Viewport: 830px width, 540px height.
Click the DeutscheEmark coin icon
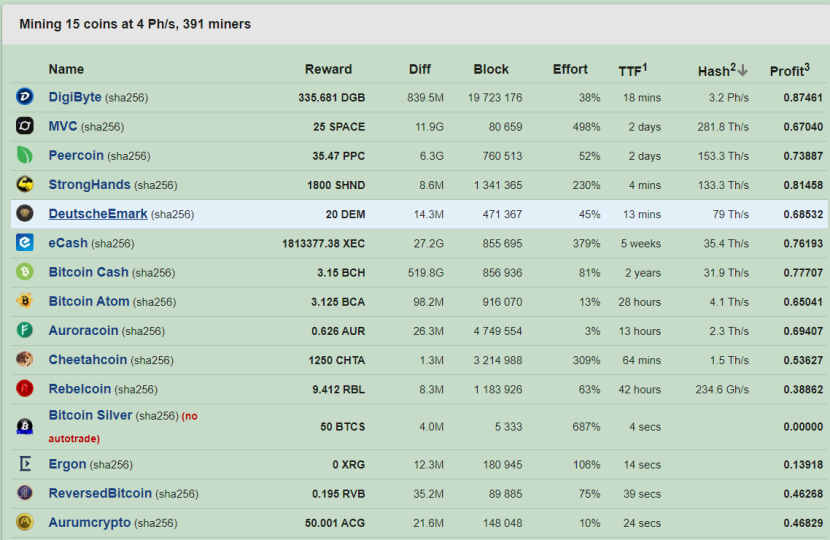click(25, 213)
